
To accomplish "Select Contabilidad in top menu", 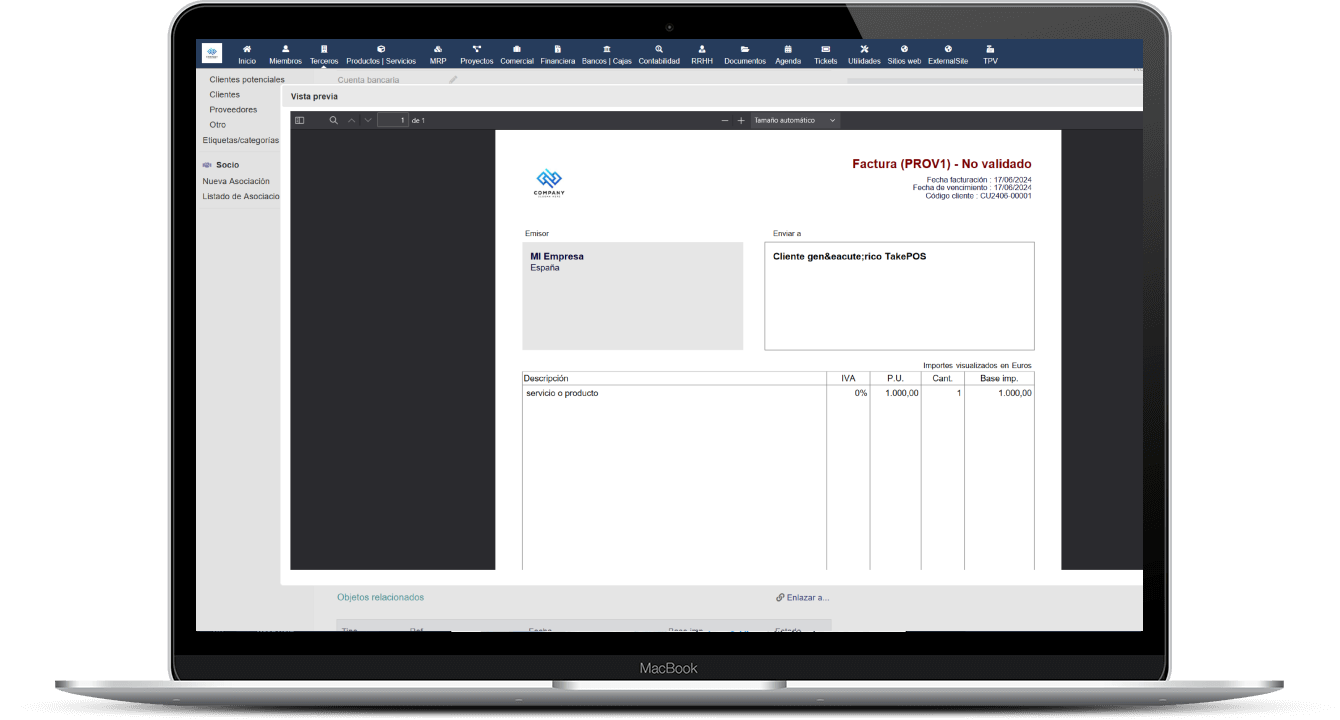I will [x=659, y=54].
